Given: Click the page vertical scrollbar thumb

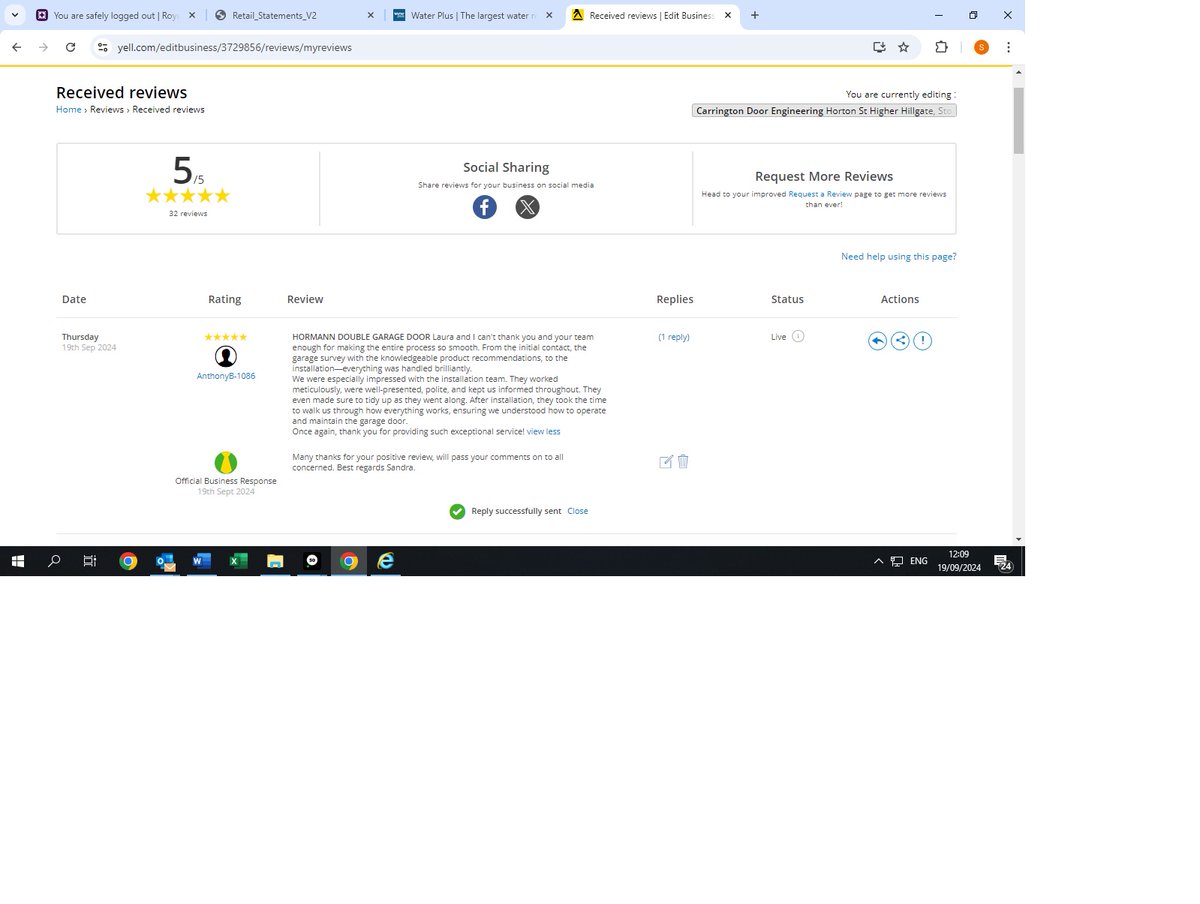Looking at the screenshot, I should coord(1019,120).
